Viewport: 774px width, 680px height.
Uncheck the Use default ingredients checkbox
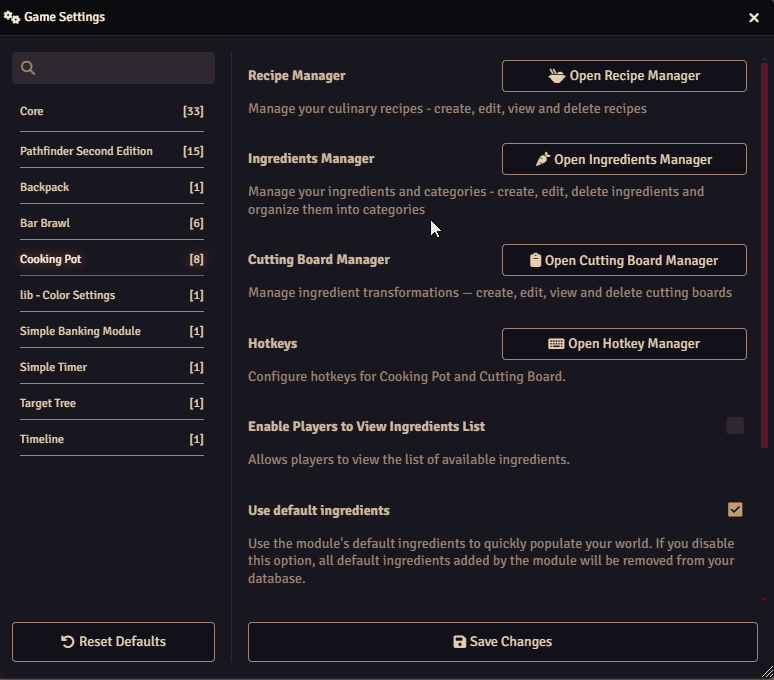click(735, 510)
